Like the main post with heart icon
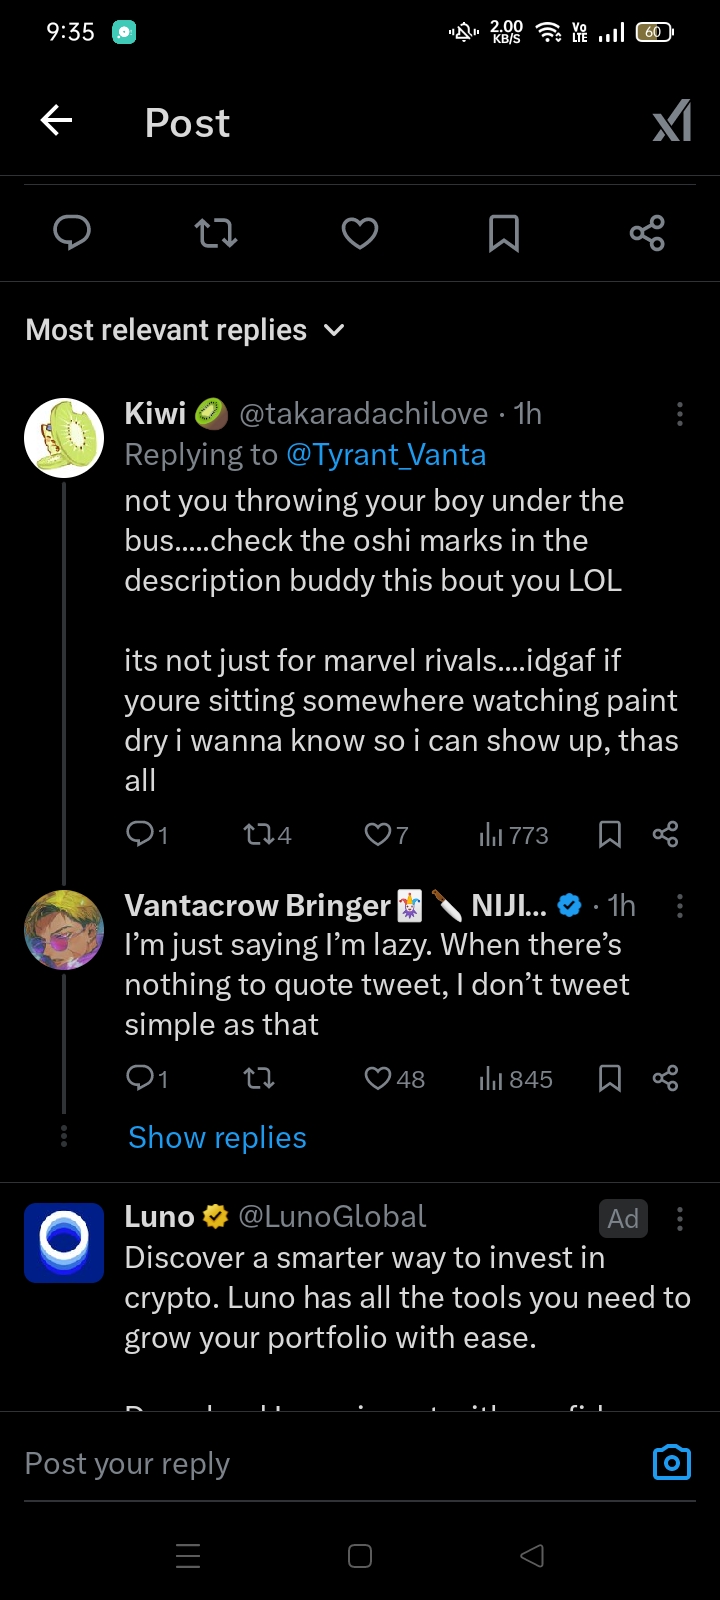The height and width of the screenshot is (1600, 720). pyautogui.click(x=360, y=233)
